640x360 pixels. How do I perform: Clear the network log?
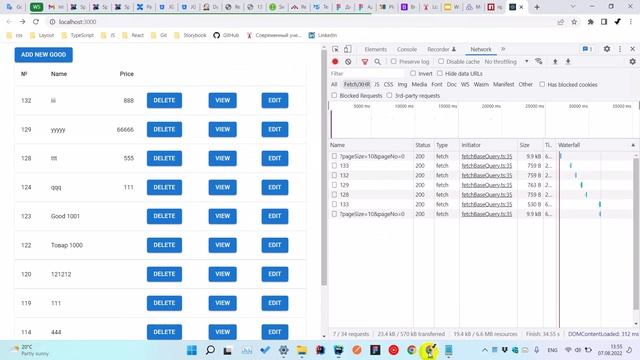click(348, 62)
